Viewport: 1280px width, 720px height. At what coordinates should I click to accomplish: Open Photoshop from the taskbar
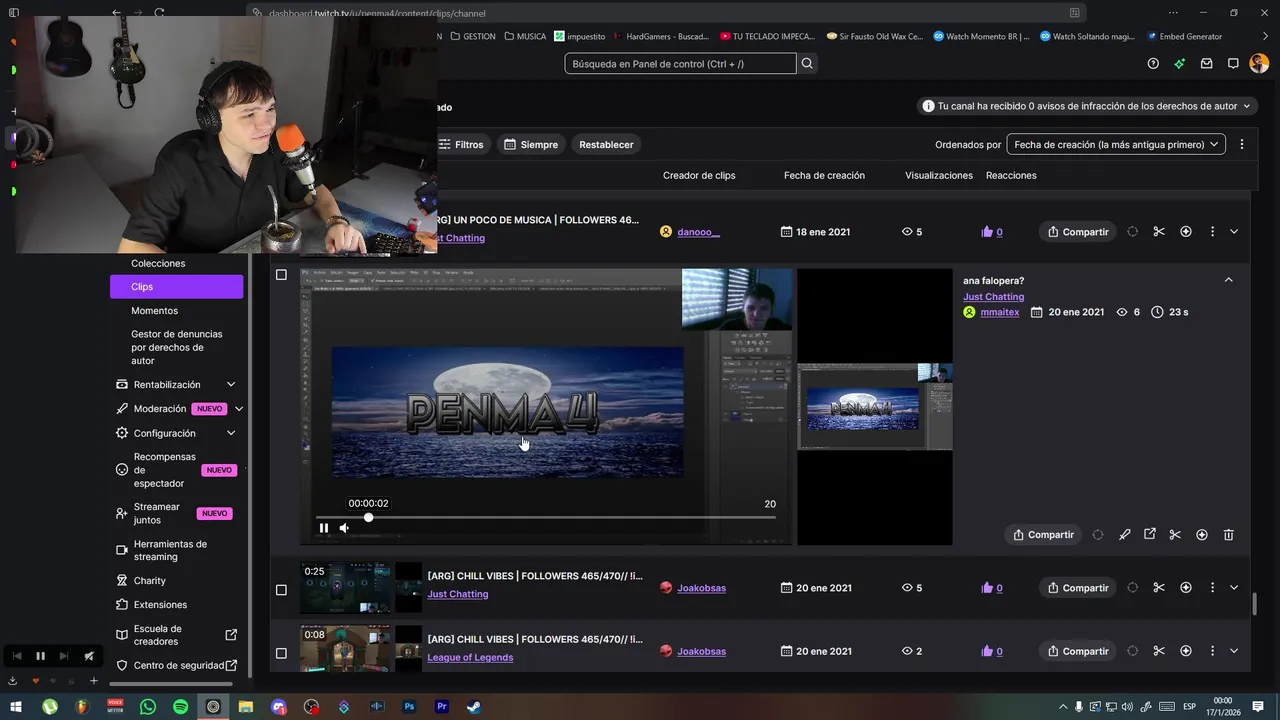tap(409, 707)
